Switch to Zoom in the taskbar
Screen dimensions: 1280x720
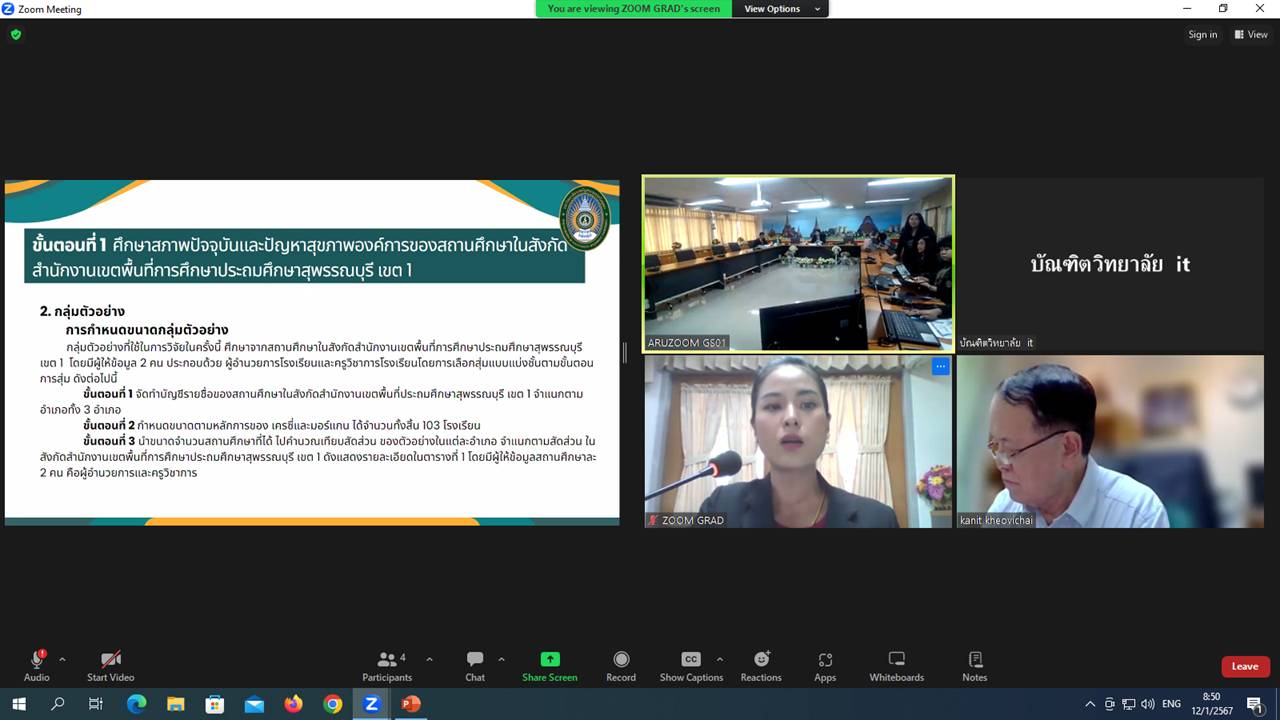(x=372, y=704)
